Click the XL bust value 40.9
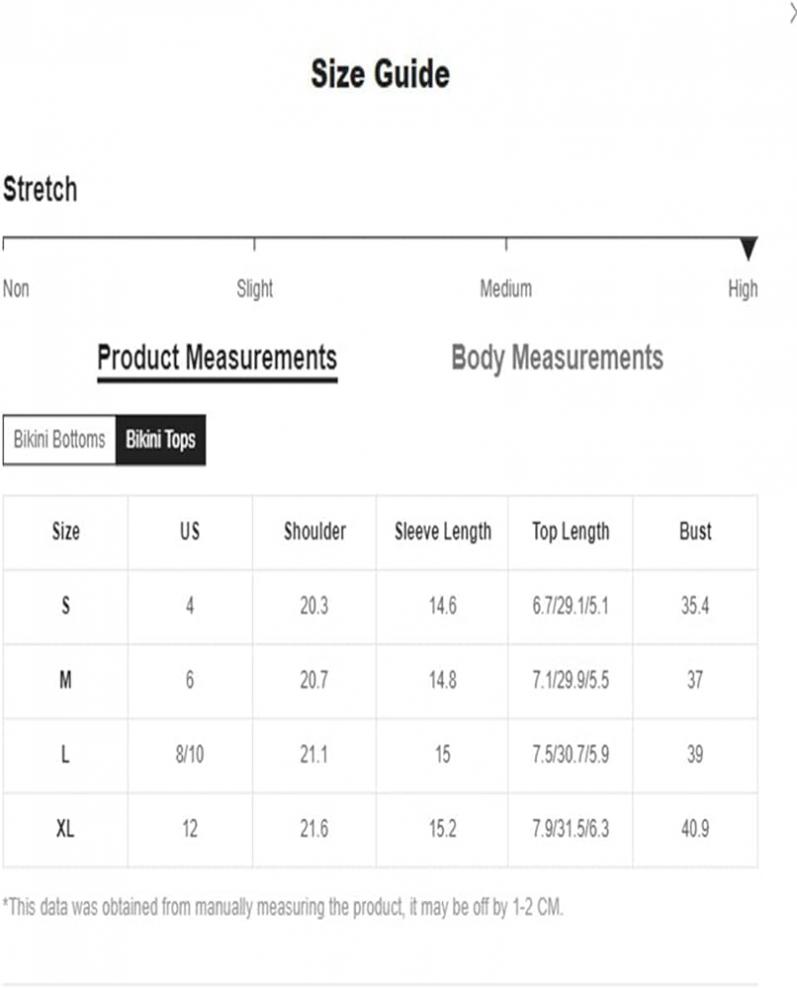 (x=695, y=828)
